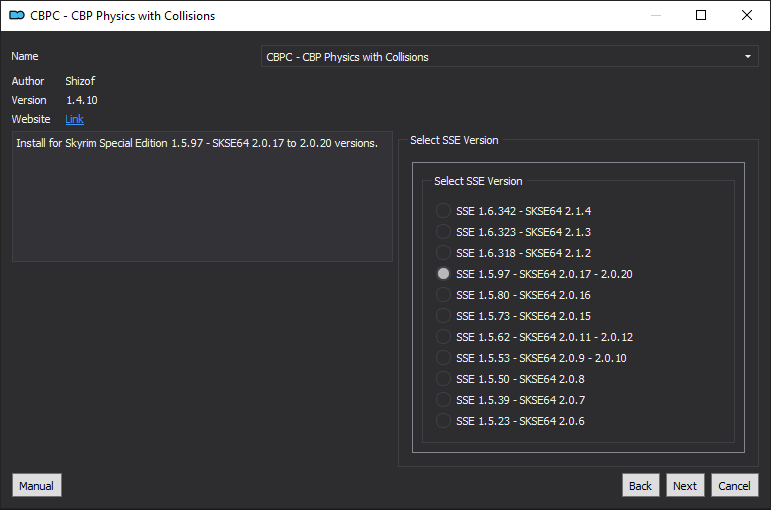Click the install description text box
Screen dimensions: 771x510
coord(202,196)
